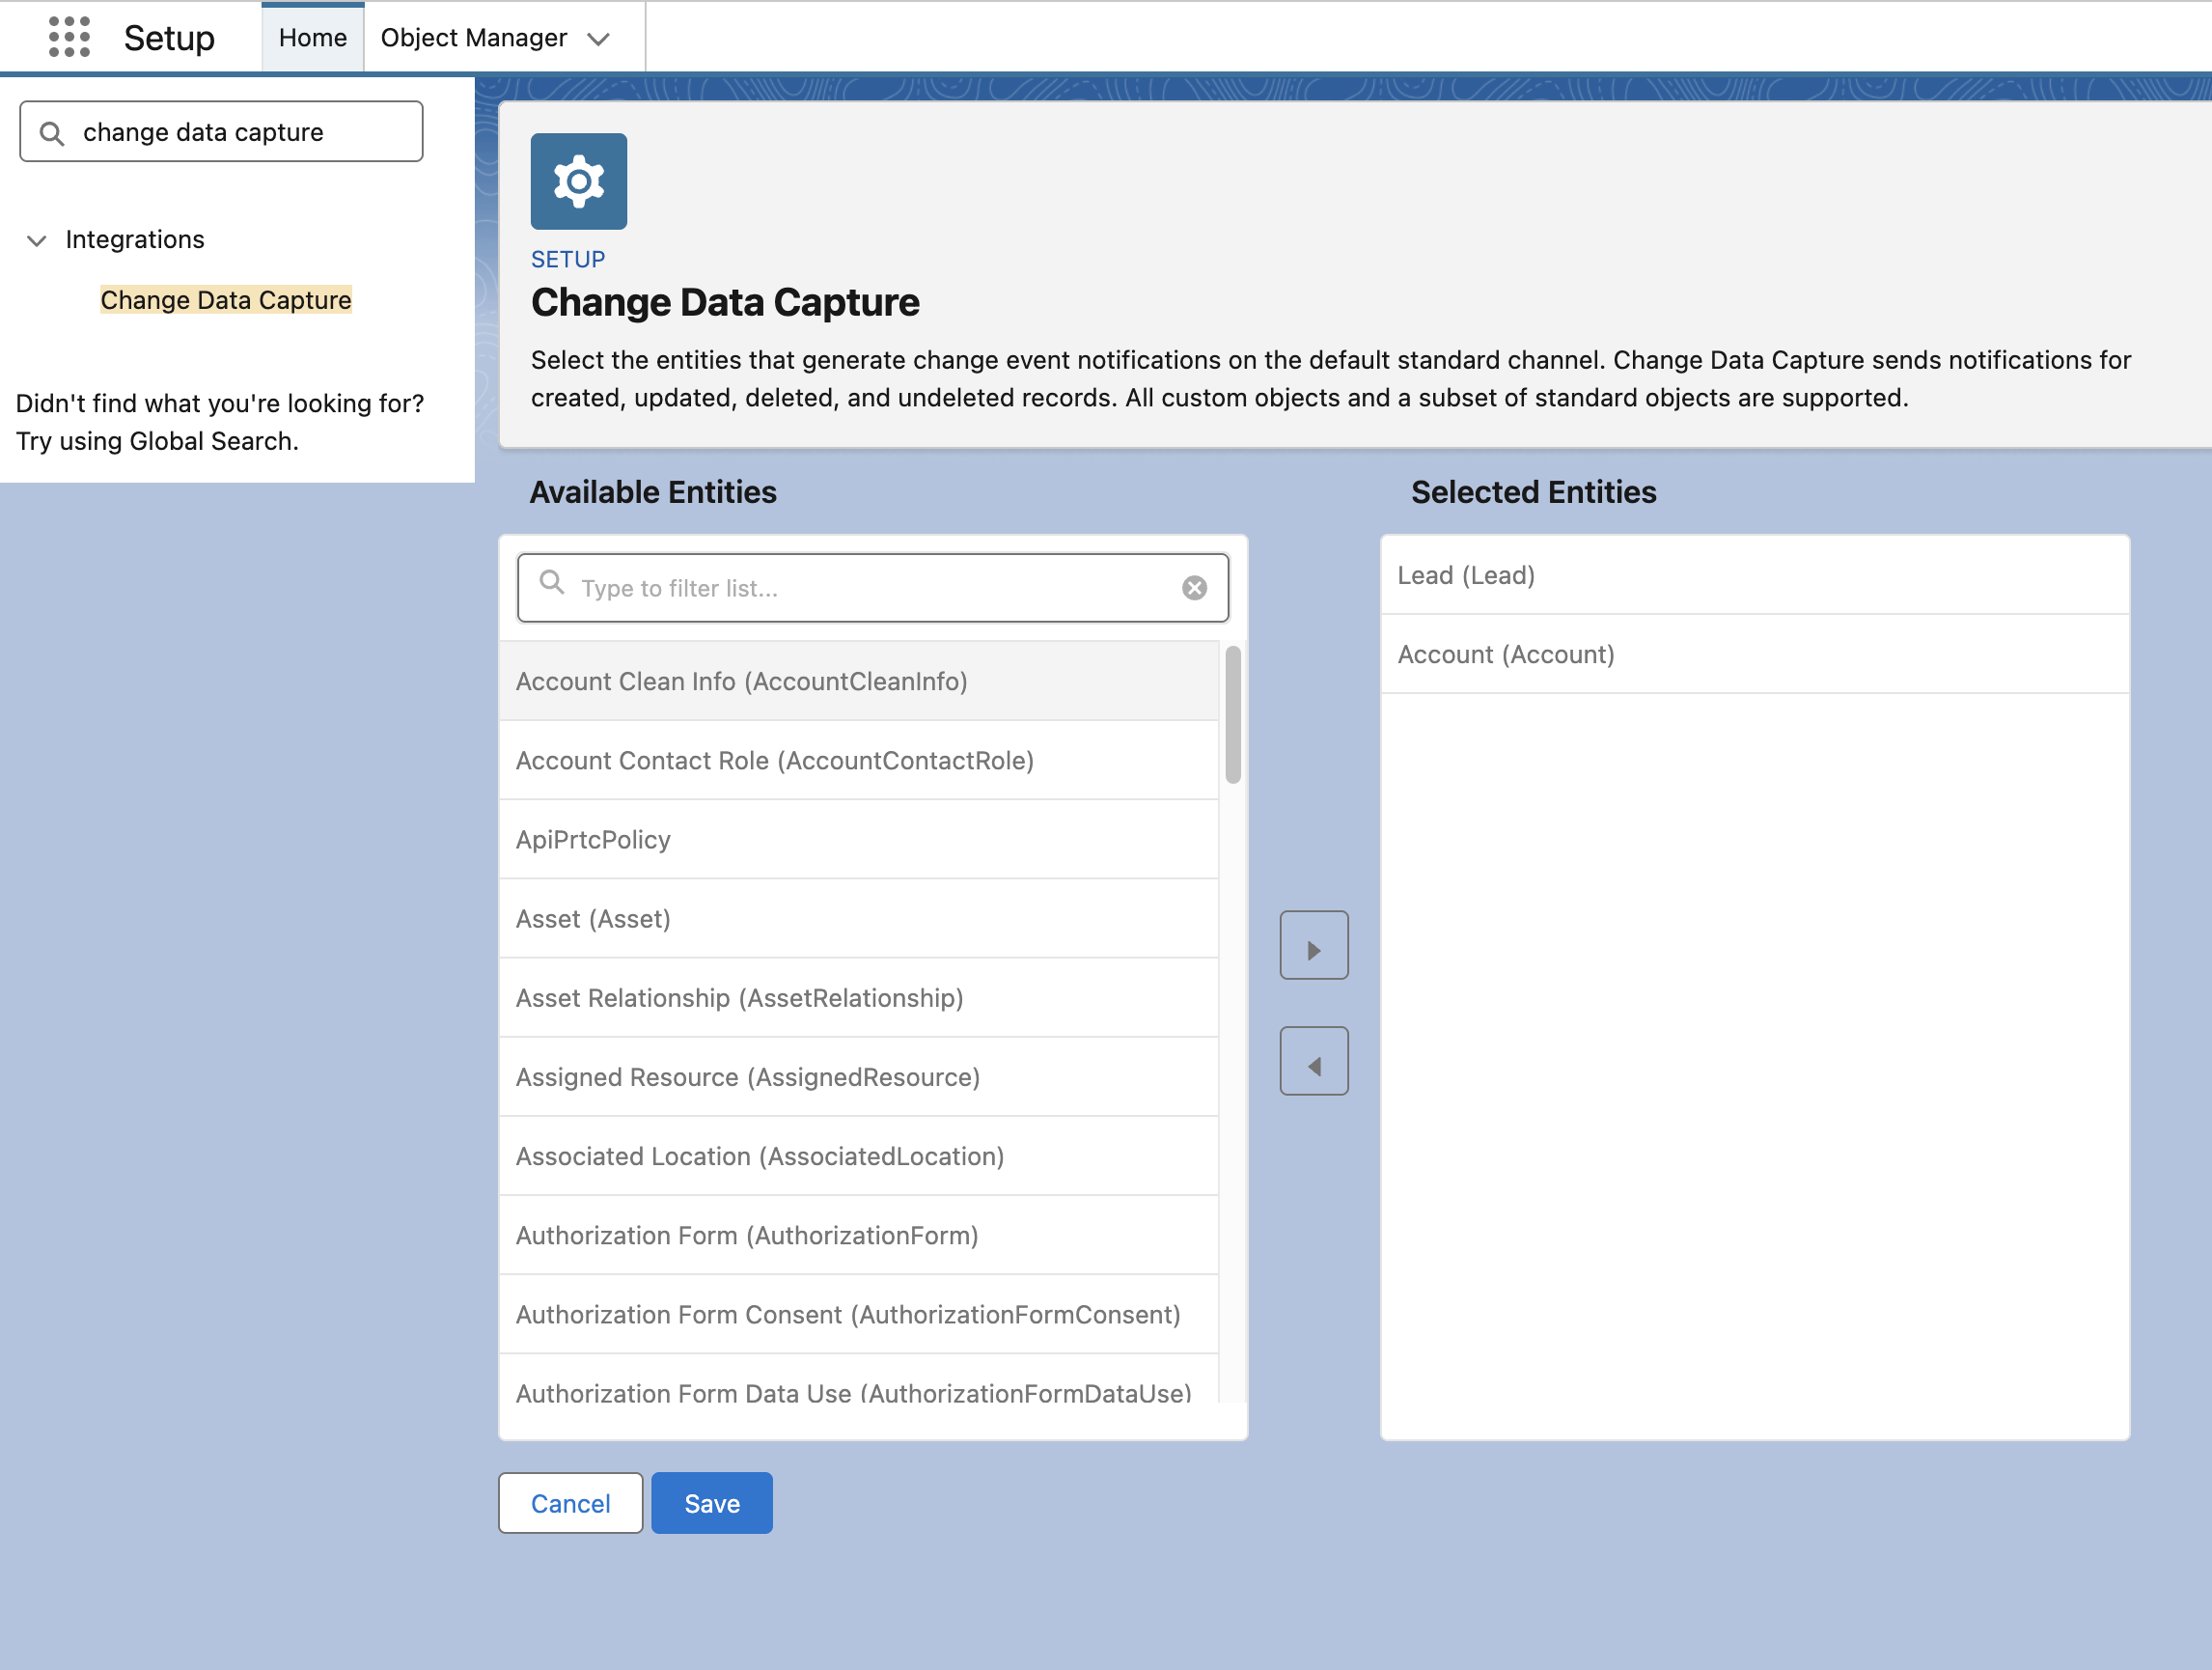Click the Setup gear icon in header
This screenshot has height=1670, width=2212.
tap(578, 181)
